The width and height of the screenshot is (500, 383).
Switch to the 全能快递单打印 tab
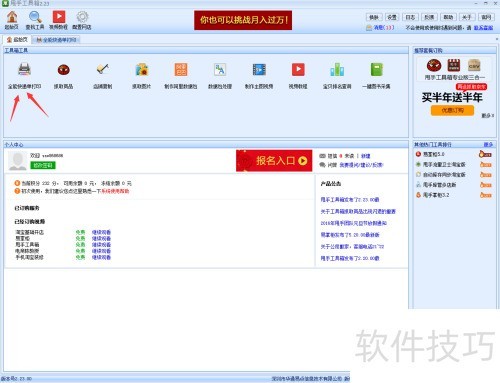coord(56,40)
